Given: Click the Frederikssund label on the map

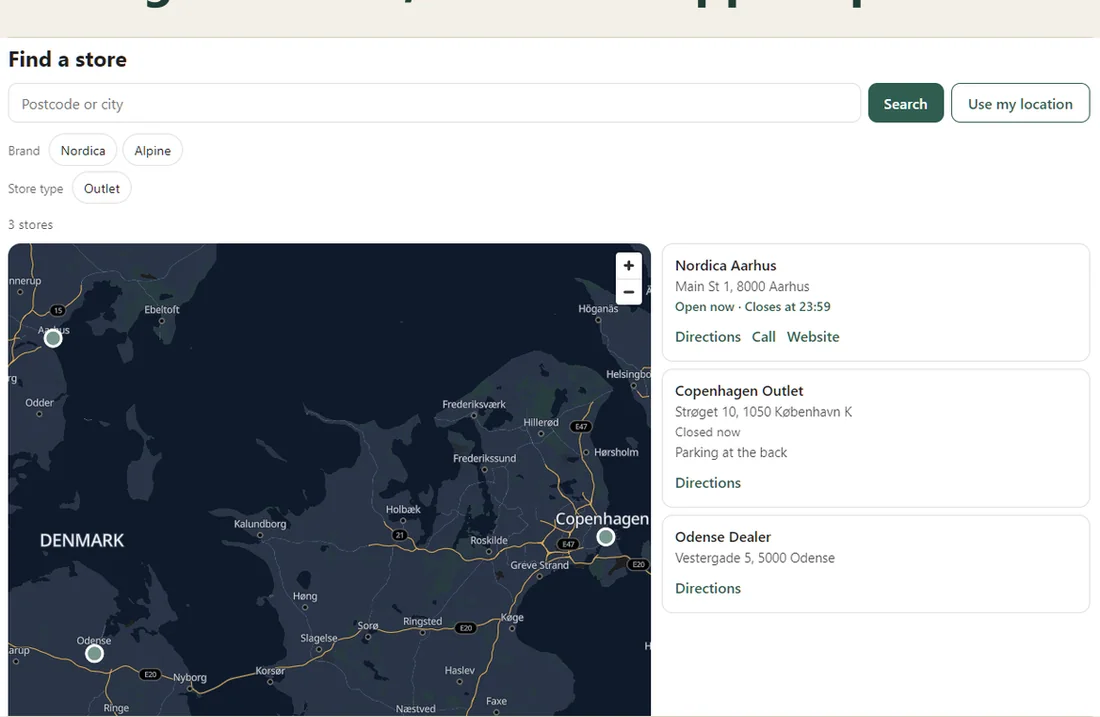Looking at the screenshot, I should tap(484, 458).
